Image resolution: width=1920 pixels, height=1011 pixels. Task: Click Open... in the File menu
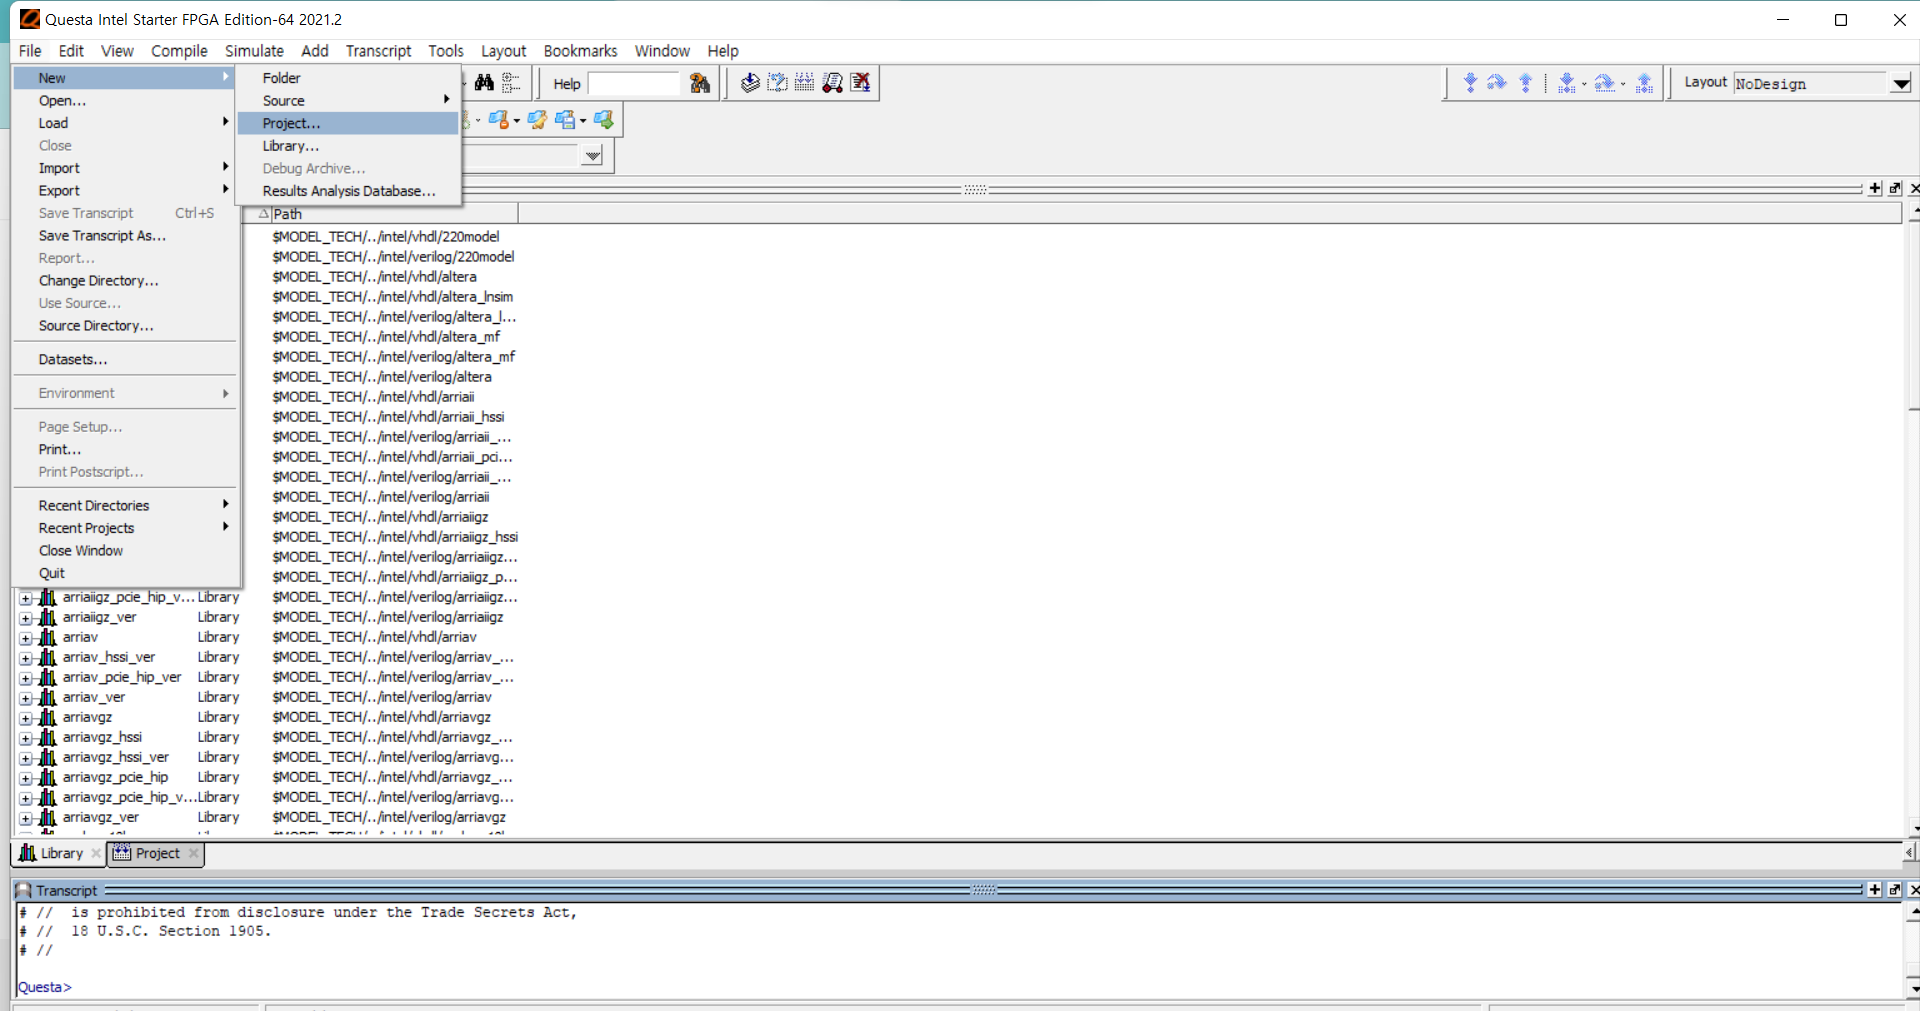(125, 100)
